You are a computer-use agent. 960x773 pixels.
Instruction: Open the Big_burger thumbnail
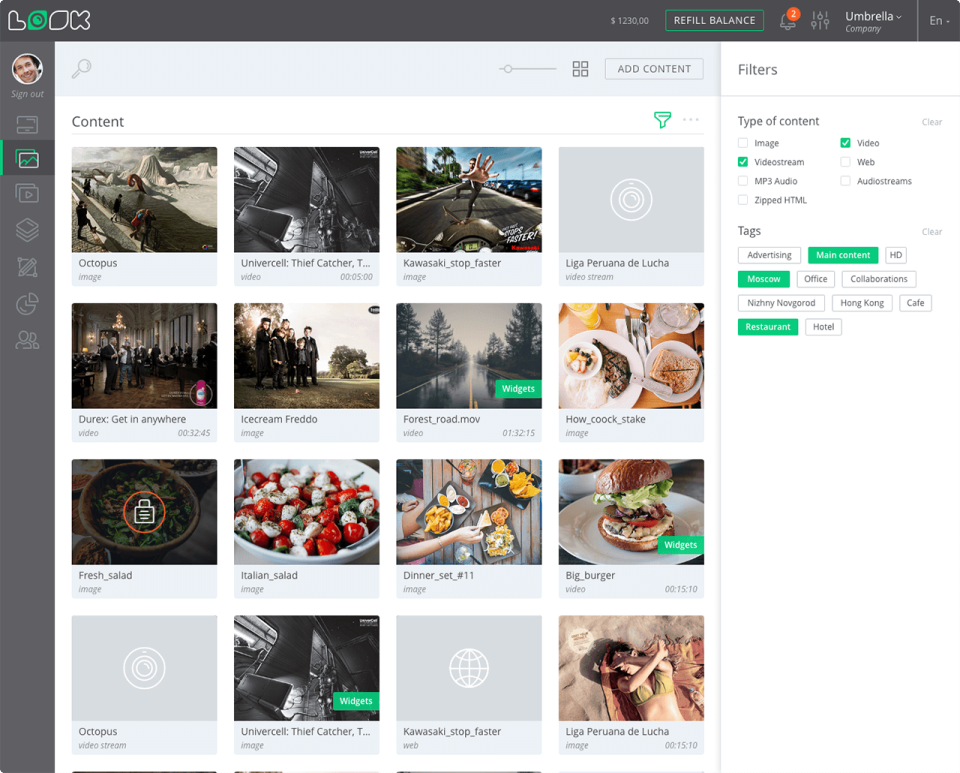pos(631,512)
